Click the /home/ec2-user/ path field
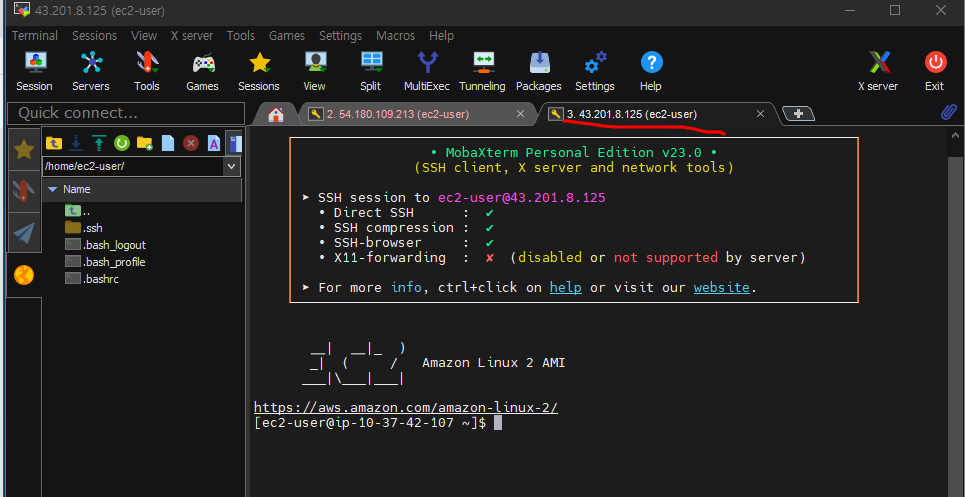Image resolution: width=965 pixels, height=497 pixels. pos(133,166)
